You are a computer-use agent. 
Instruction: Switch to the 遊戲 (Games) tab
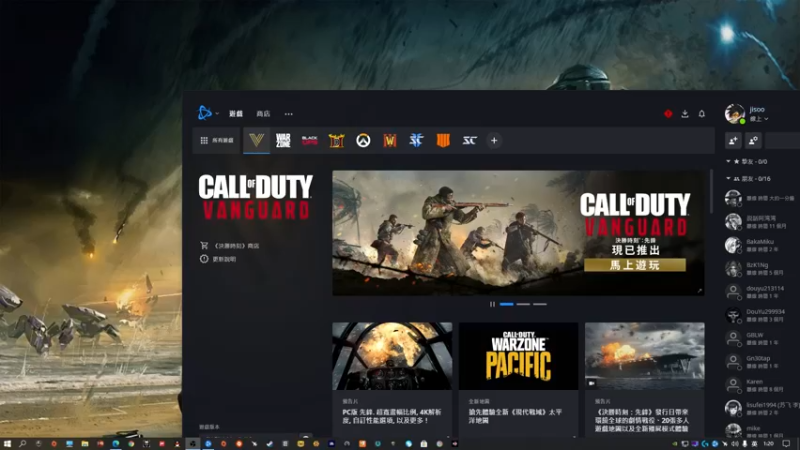(x=236, y=114)
